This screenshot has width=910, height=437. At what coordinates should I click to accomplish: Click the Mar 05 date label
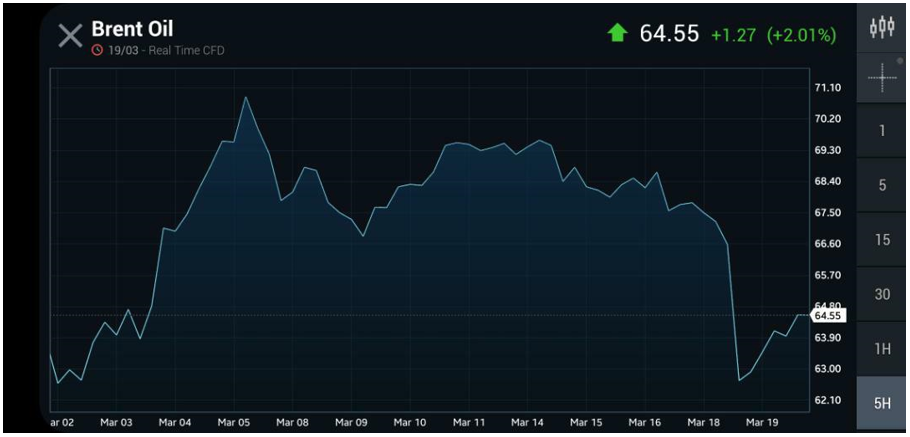233,423
